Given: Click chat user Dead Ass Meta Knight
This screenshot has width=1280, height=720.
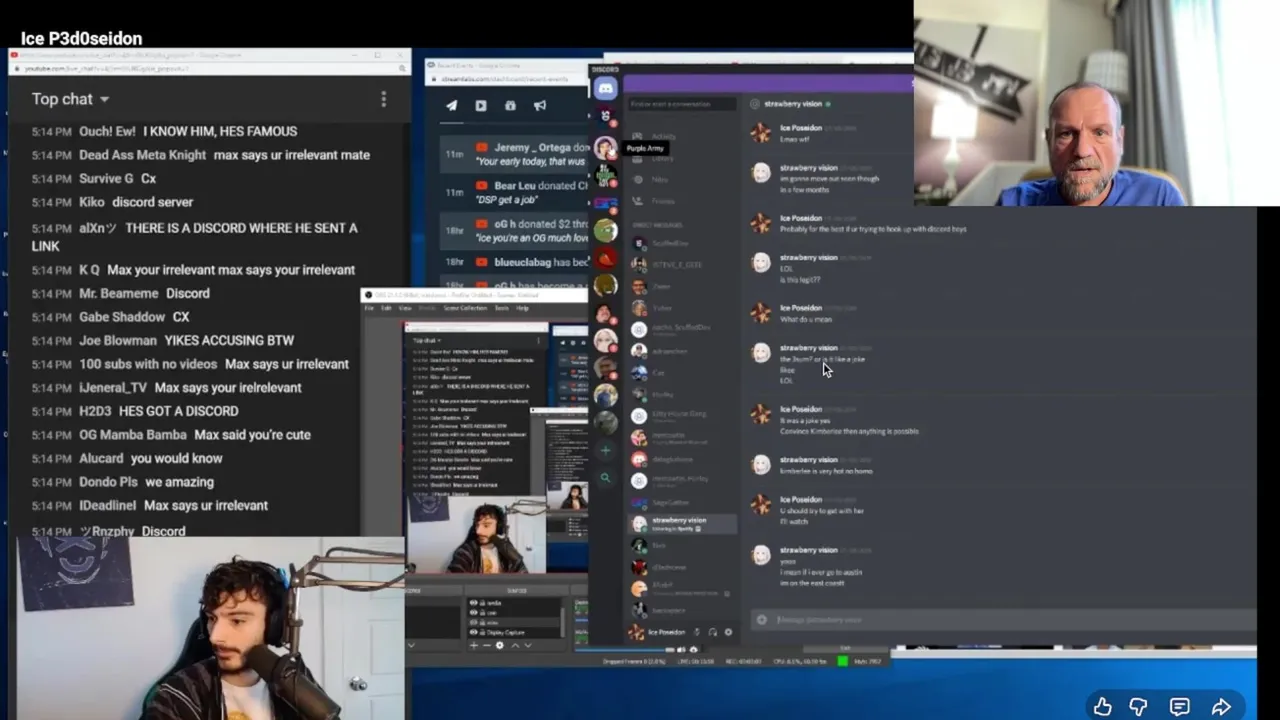Looking at the screenshot, I should coord(142,155).
